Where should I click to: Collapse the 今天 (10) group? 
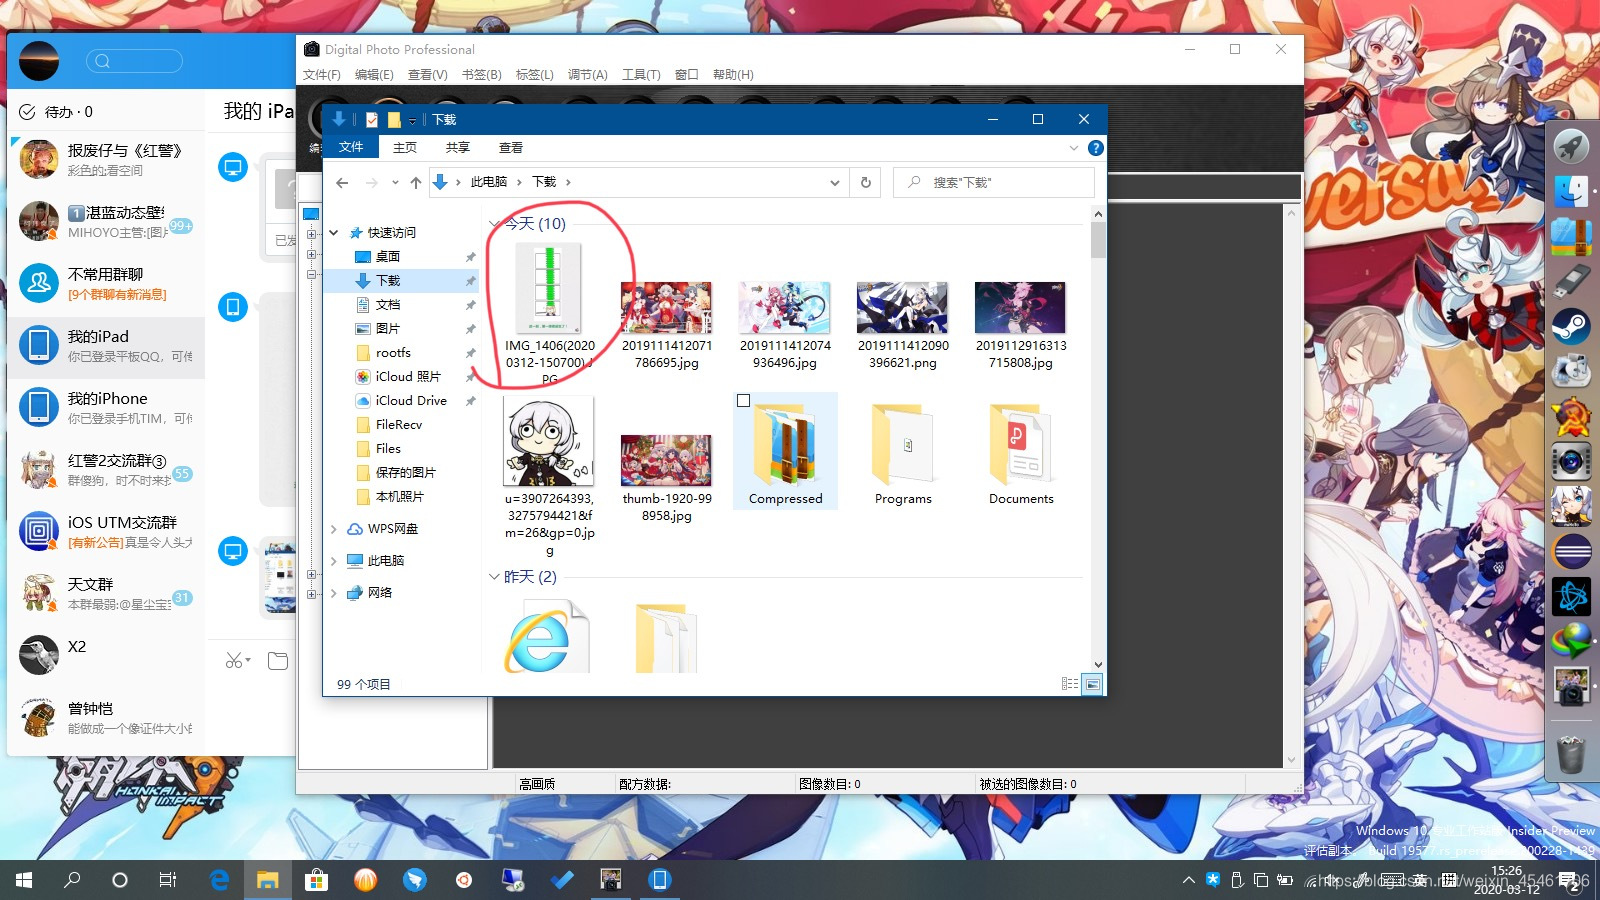pos(494,224)
